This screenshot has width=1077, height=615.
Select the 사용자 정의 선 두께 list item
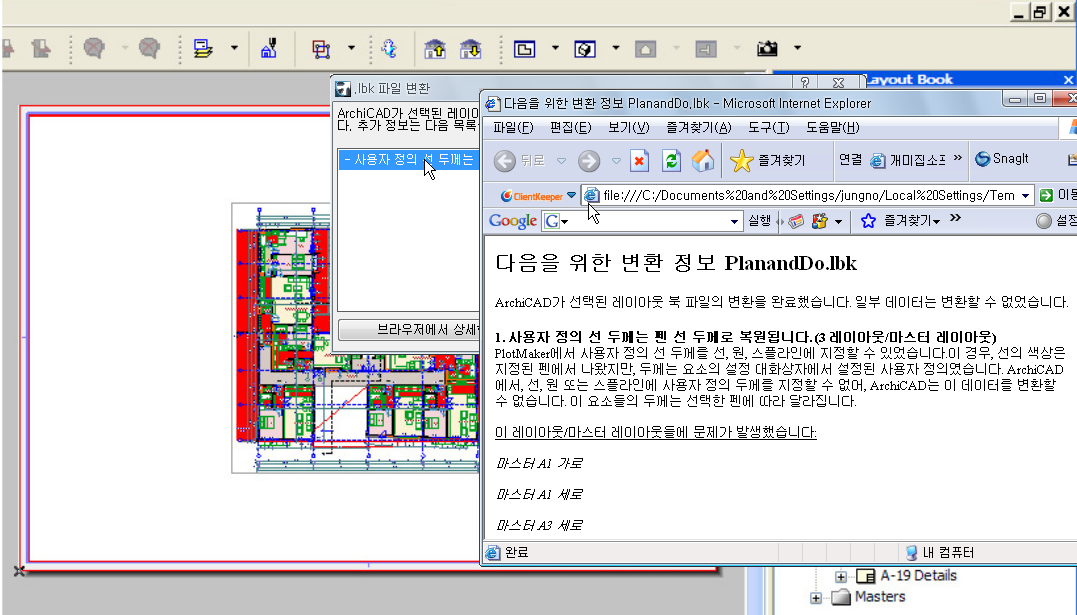coord(408,160)
